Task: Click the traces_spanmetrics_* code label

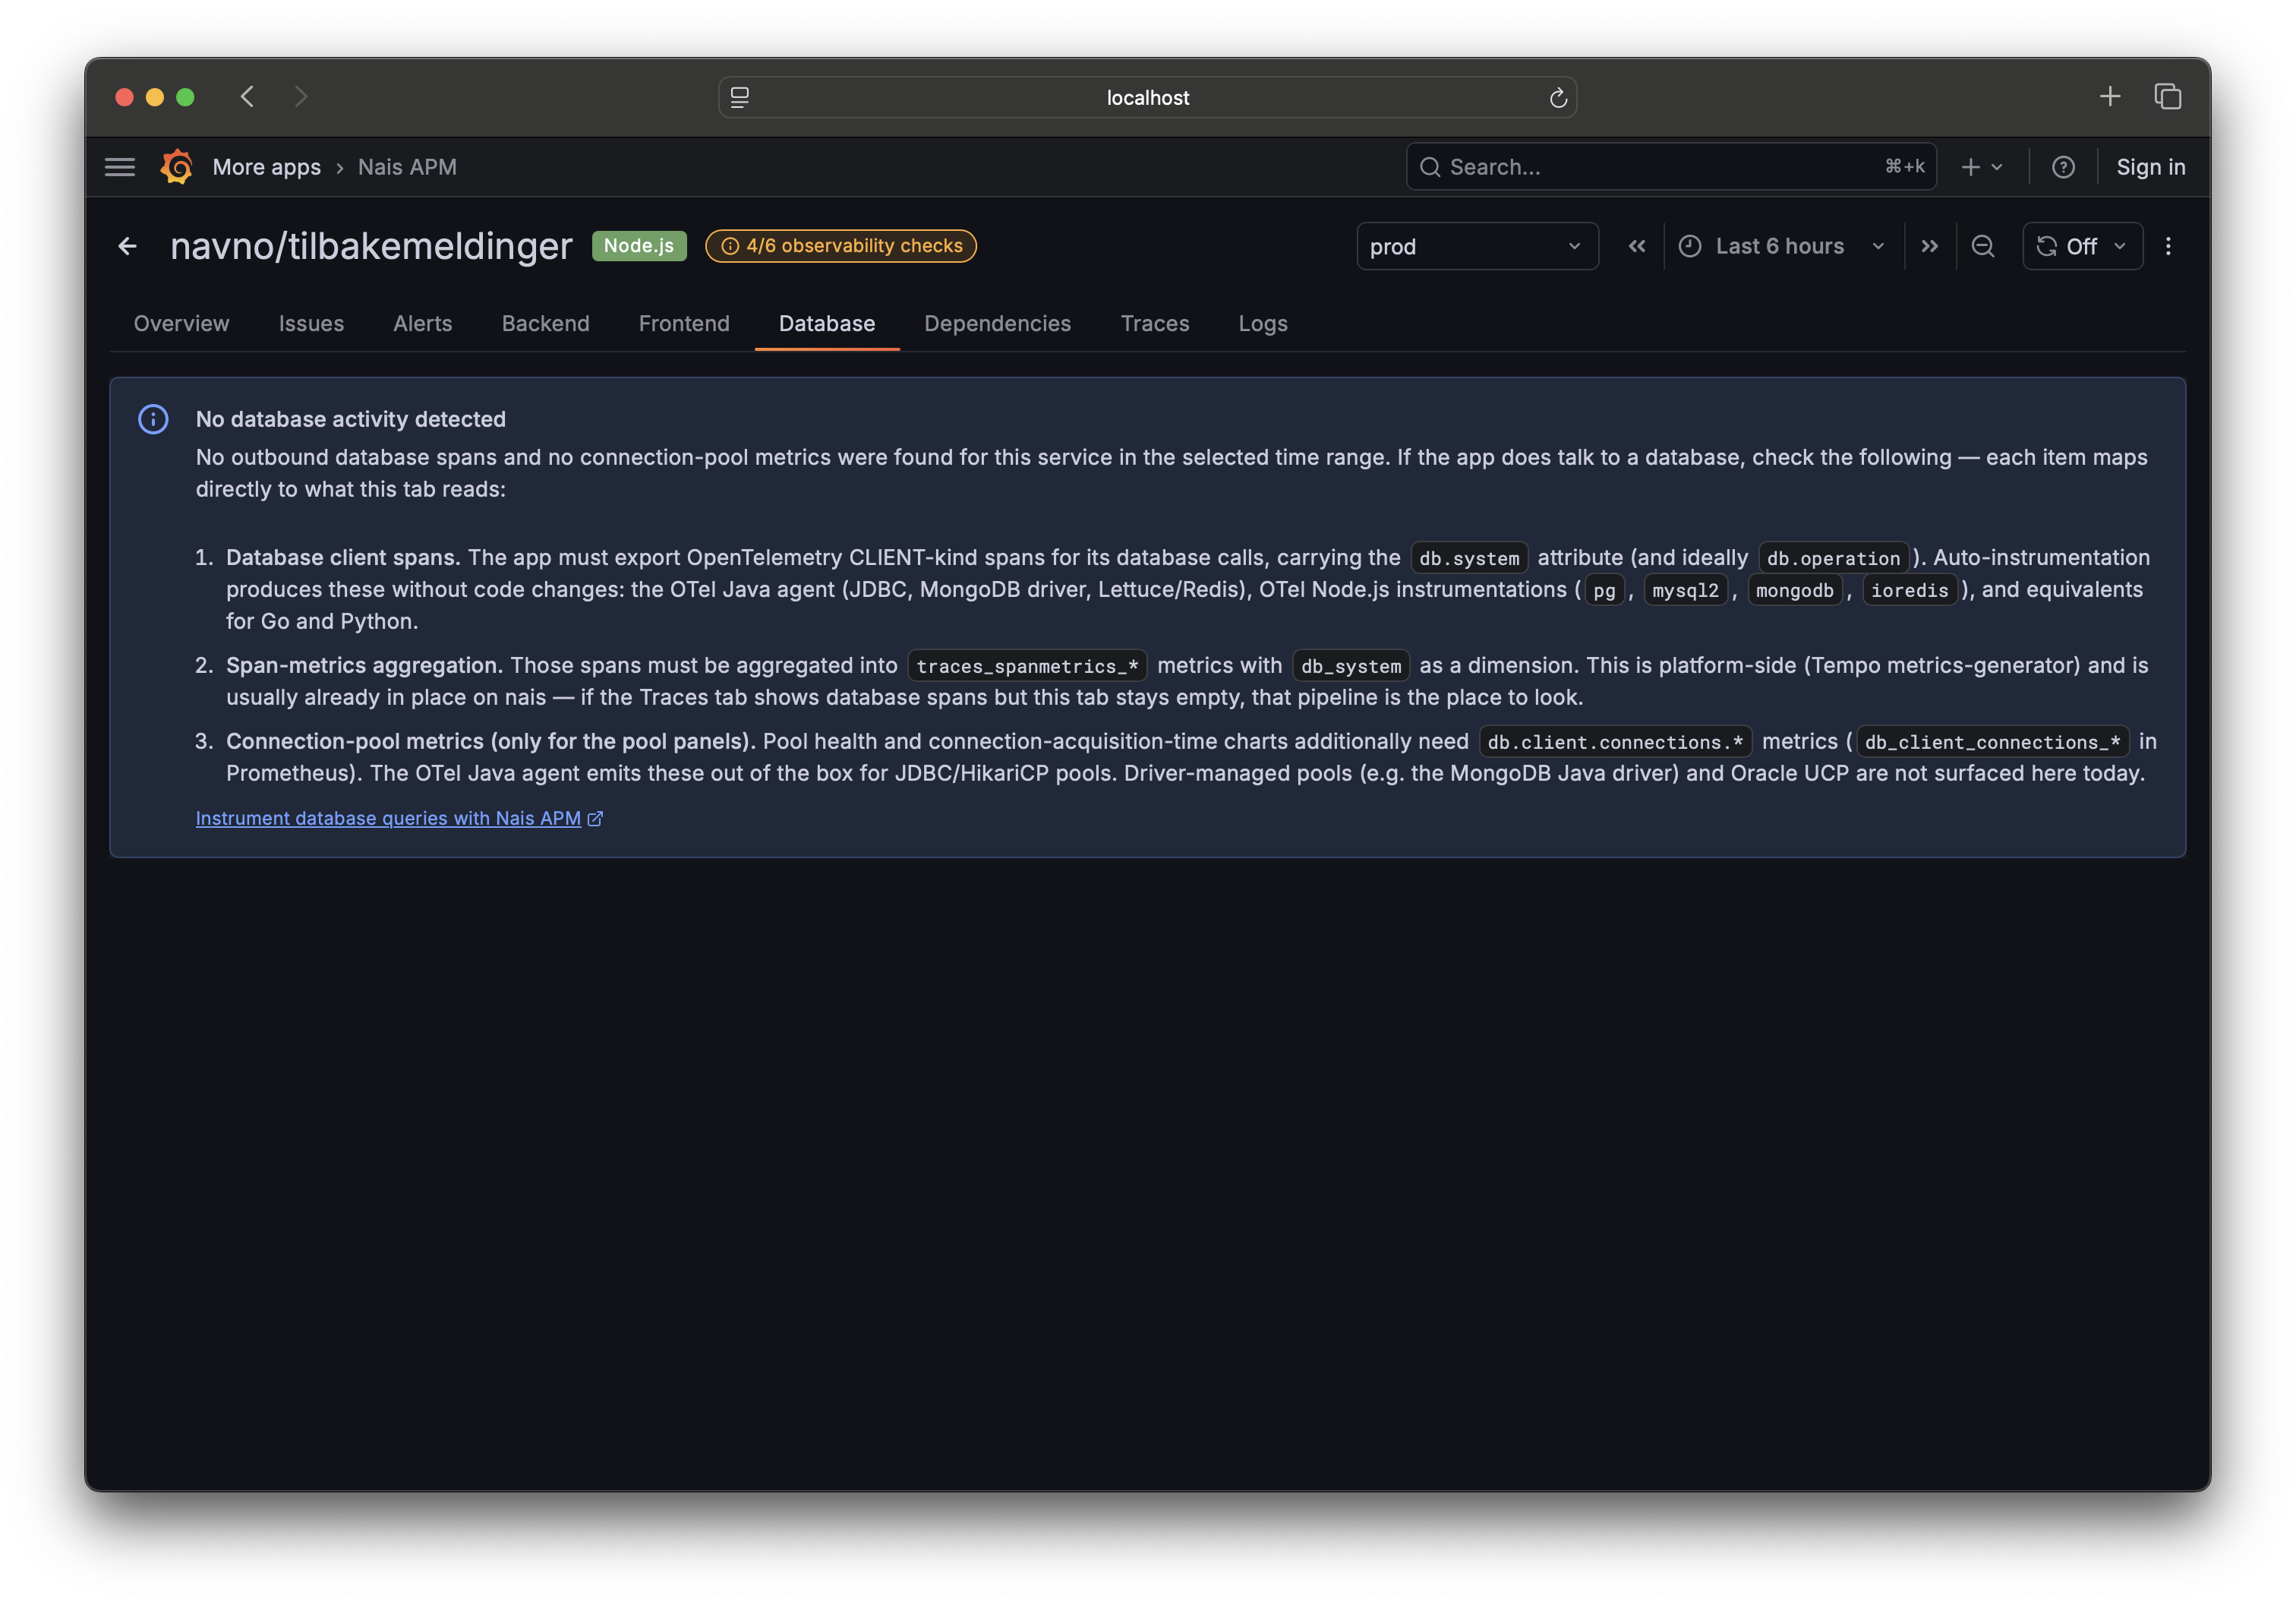Action: click(x=1027, y=666)
